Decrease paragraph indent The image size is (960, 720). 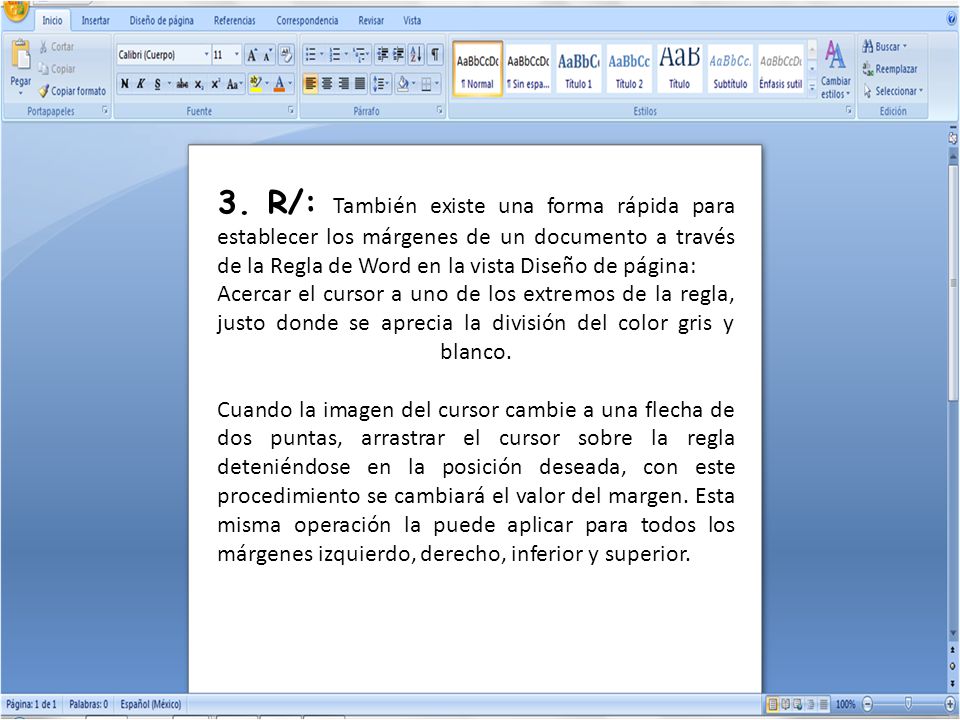(x=383, y=55)
